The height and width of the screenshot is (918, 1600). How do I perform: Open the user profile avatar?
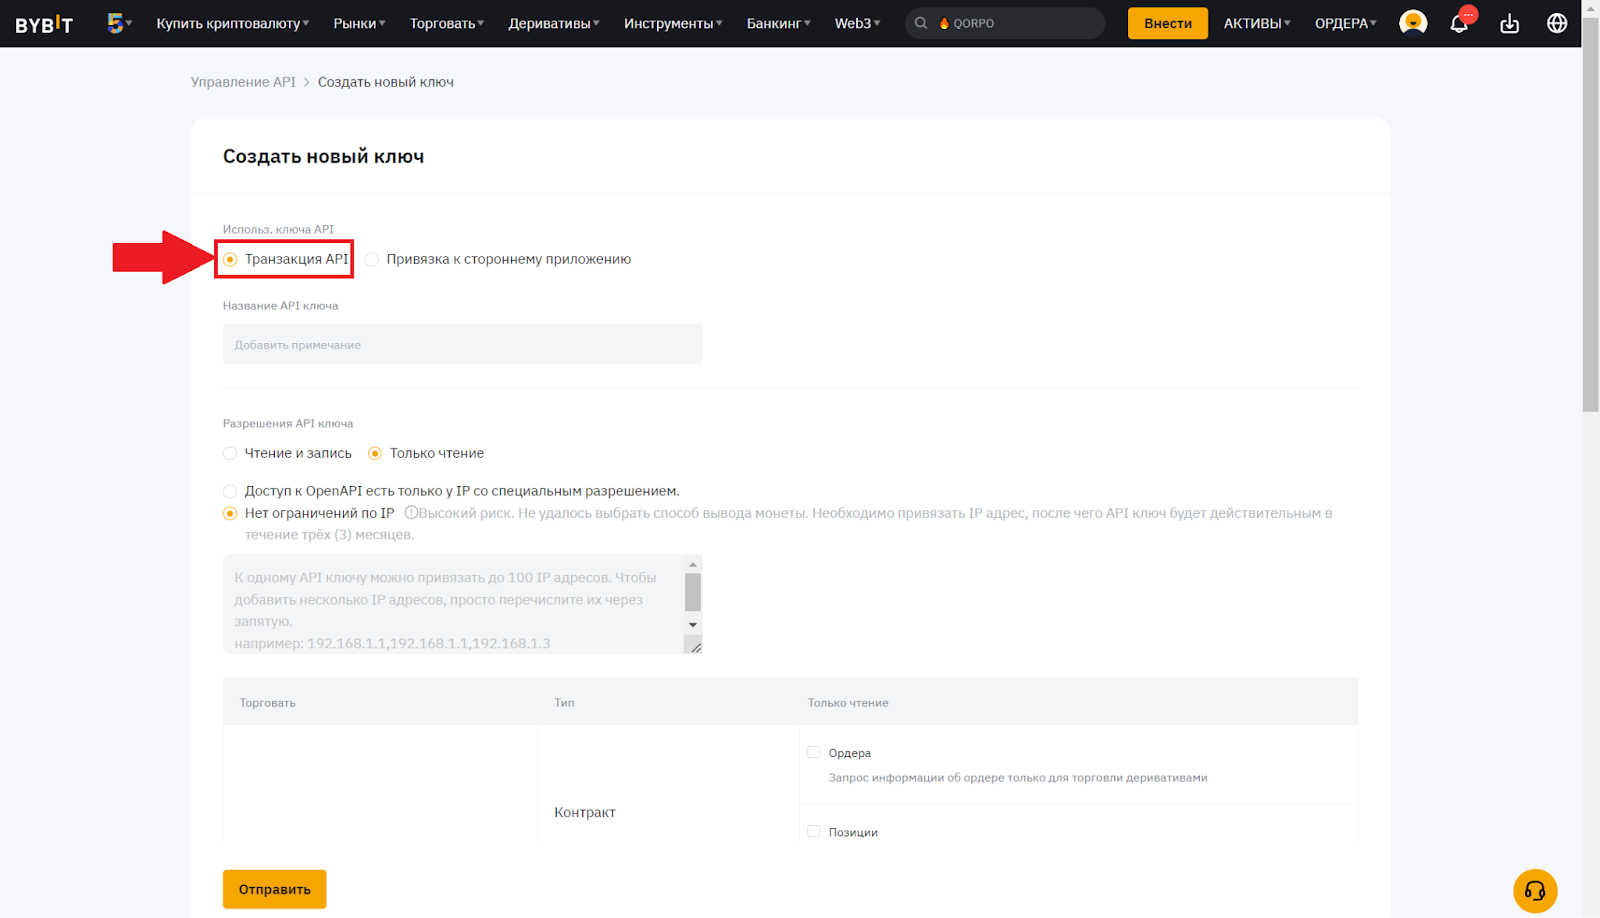(1413, 22)
